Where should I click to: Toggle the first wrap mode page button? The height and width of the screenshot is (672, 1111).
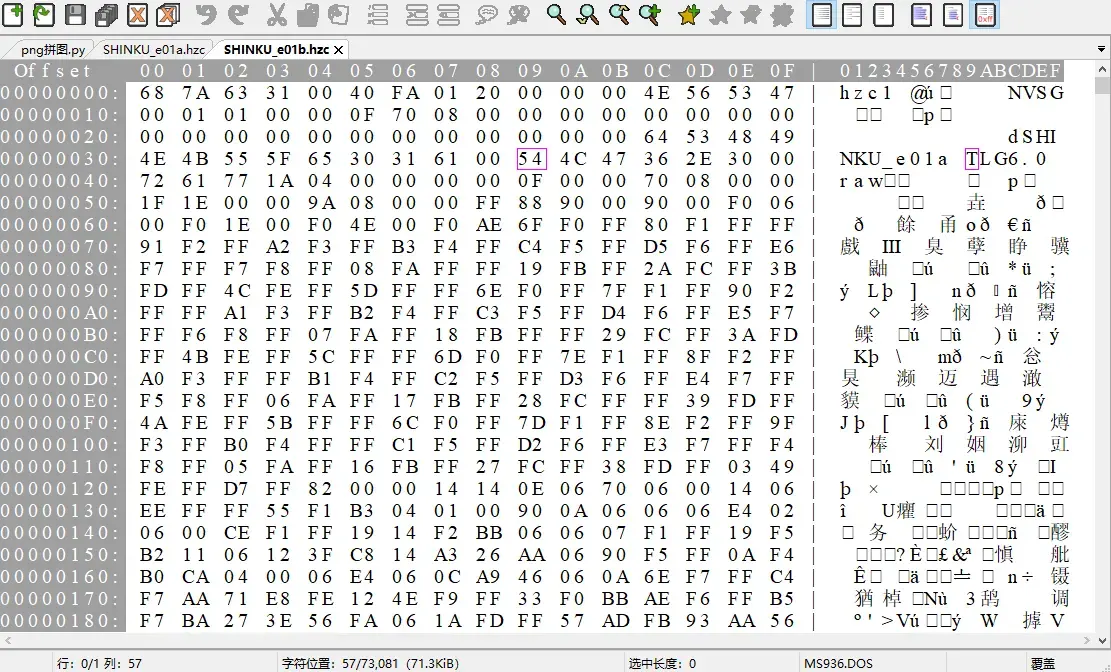[x=822, y=14]
